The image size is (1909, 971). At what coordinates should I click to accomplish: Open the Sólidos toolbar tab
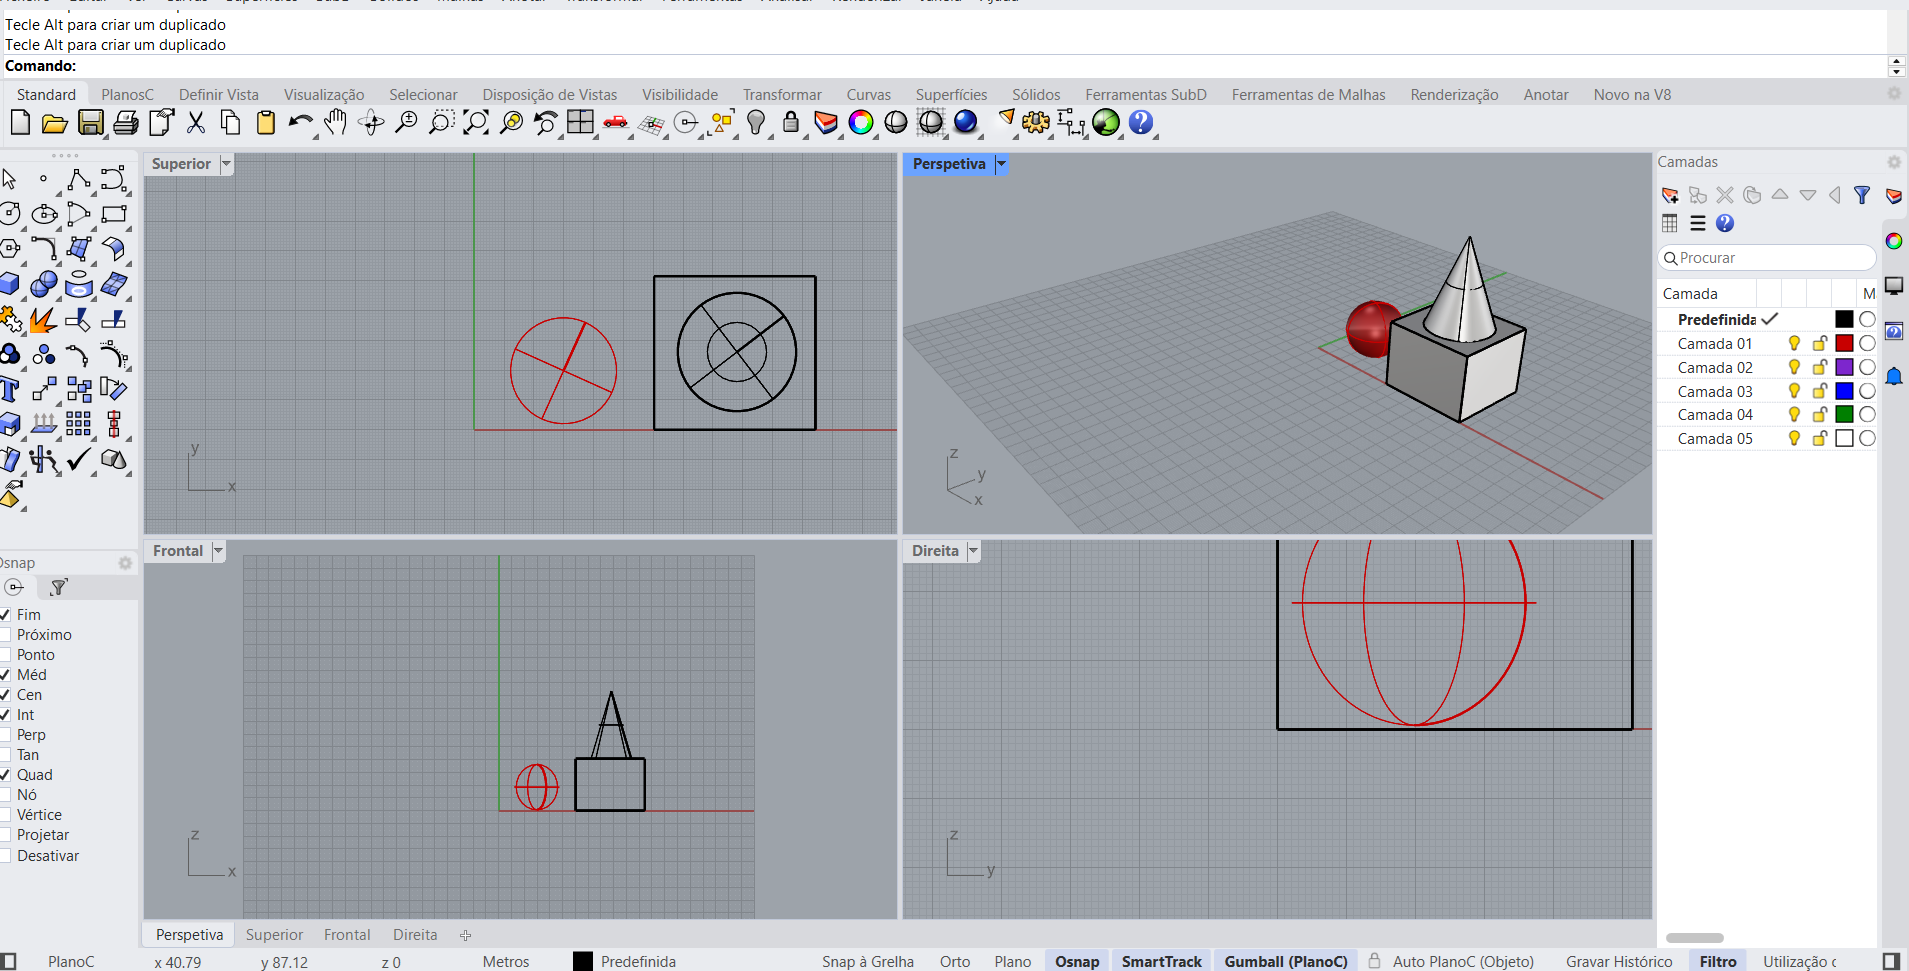click(1035, 95)
